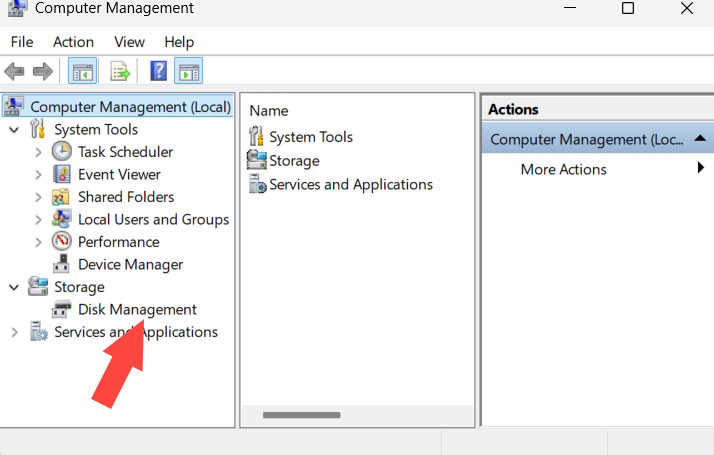Click the Shared Folders icon
This screenshot has width=714, height=455.
[61, 197]
